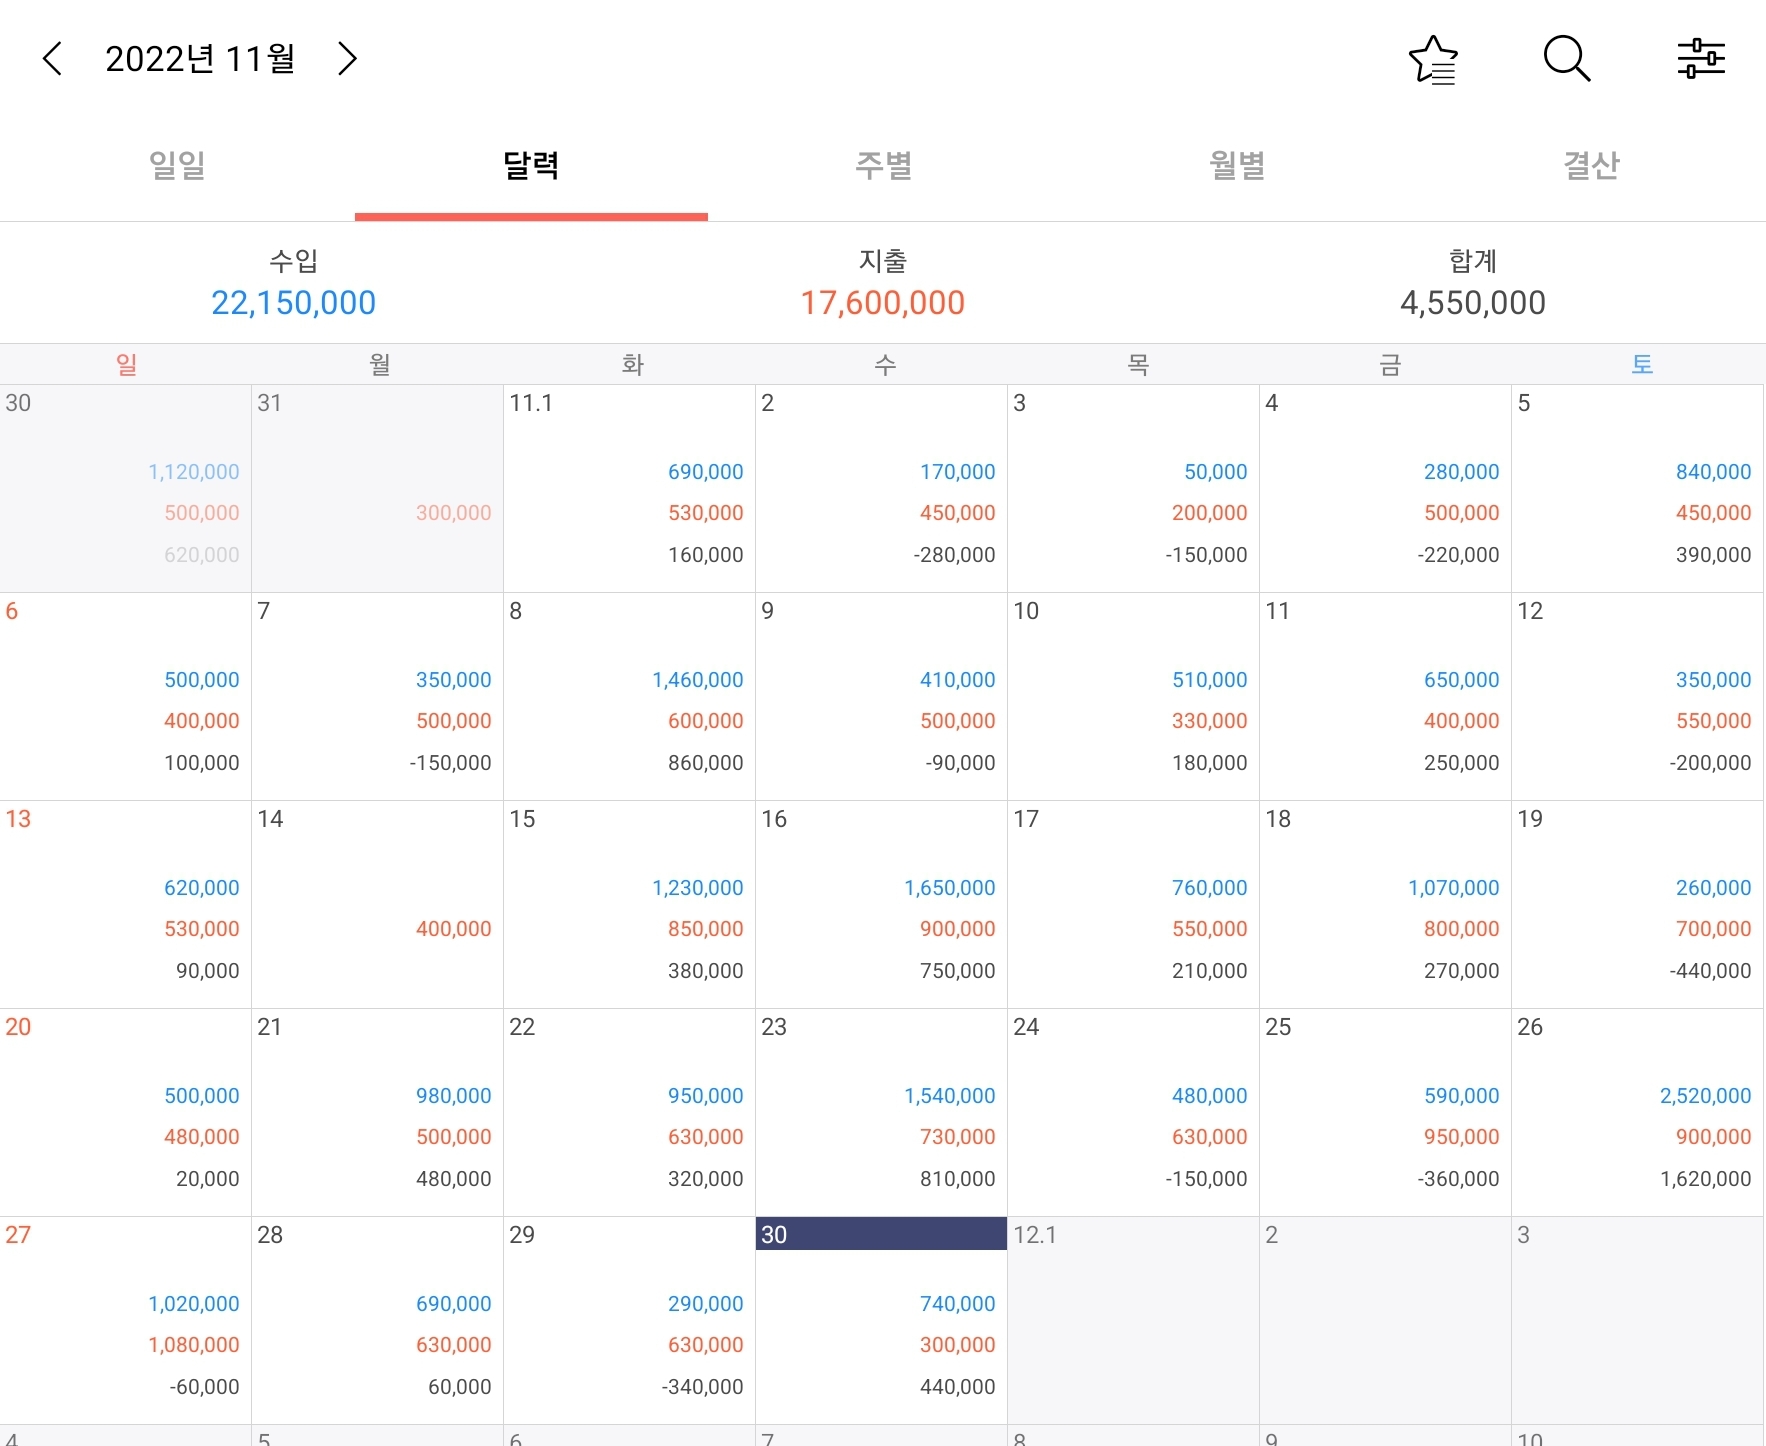This screenshot has width=1766, height=1446.
Task: Tap the 수 Wednesday column header
Action: click(885, 364)
